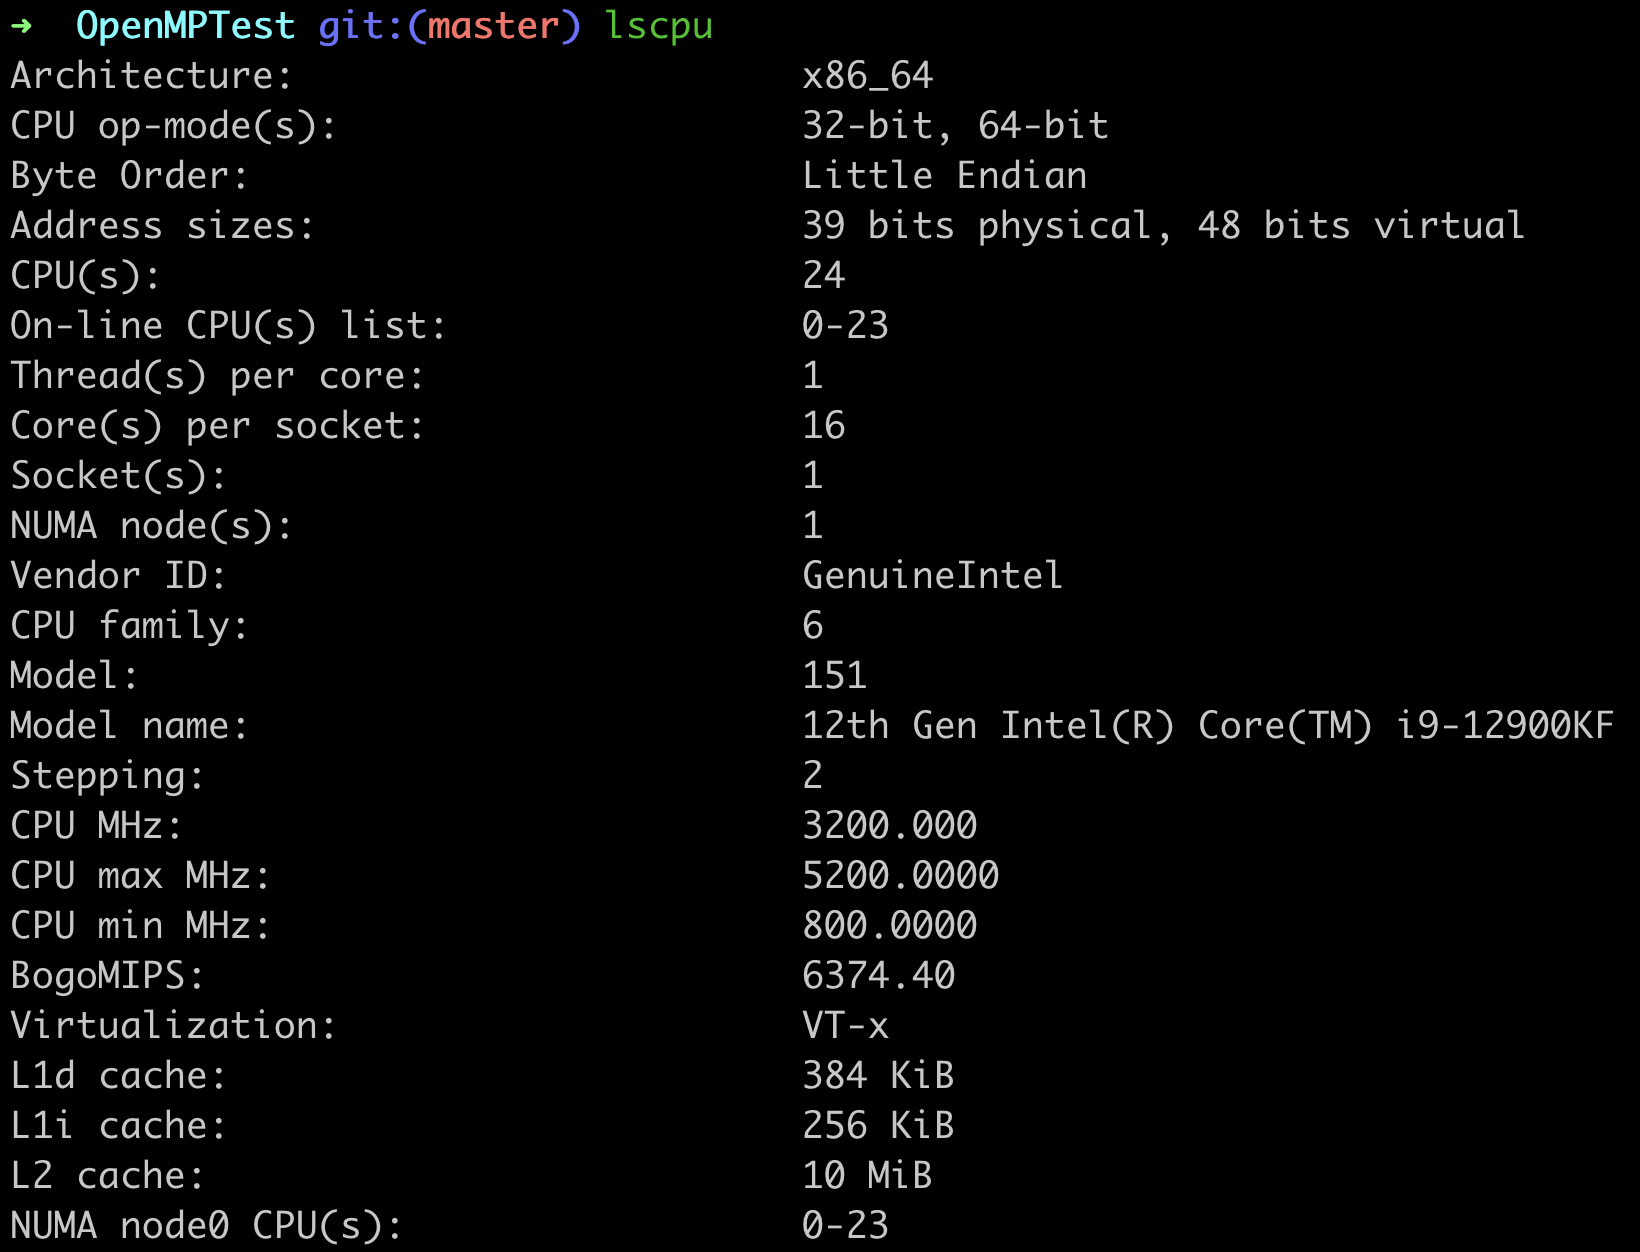Click the Address sizes value text
Image resolution: width=1640 pixels, height=1252 pixels.
tap(1163, 226)
